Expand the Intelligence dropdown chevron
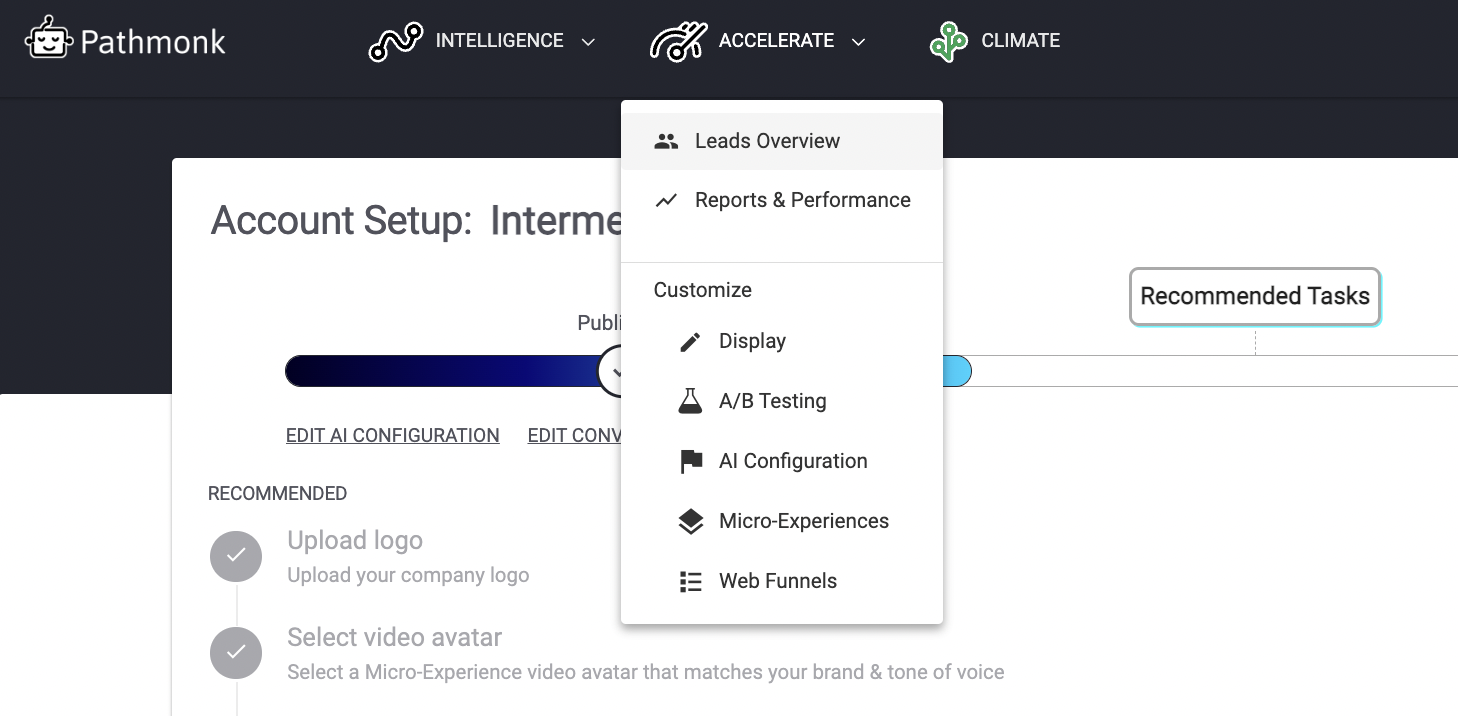This screenshot has width=1458, height=716. coord(589,42)
